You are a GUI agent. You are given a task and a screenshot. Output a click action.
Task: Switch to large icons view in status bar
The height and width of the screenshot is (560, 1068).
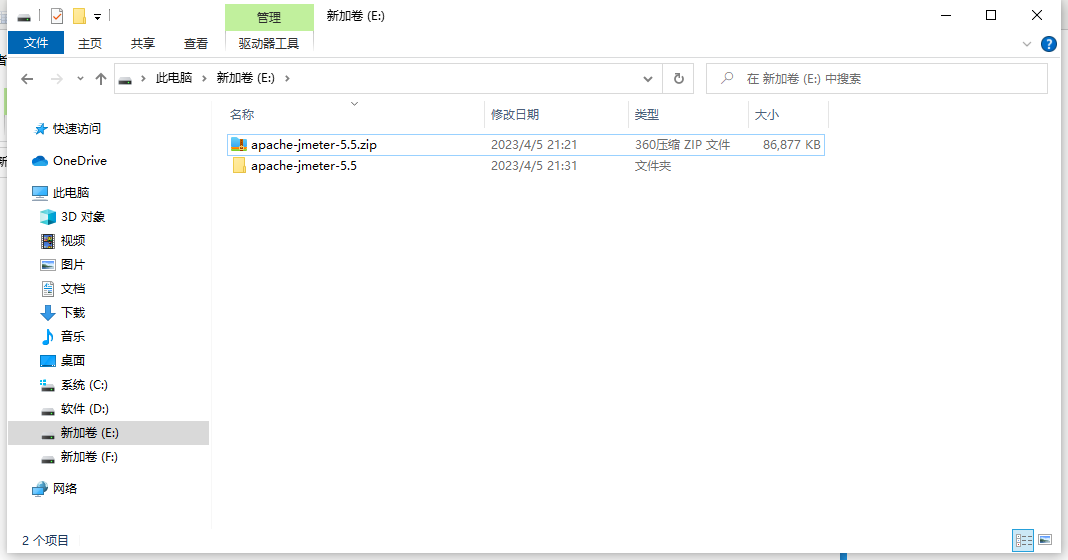point(1045,540)
